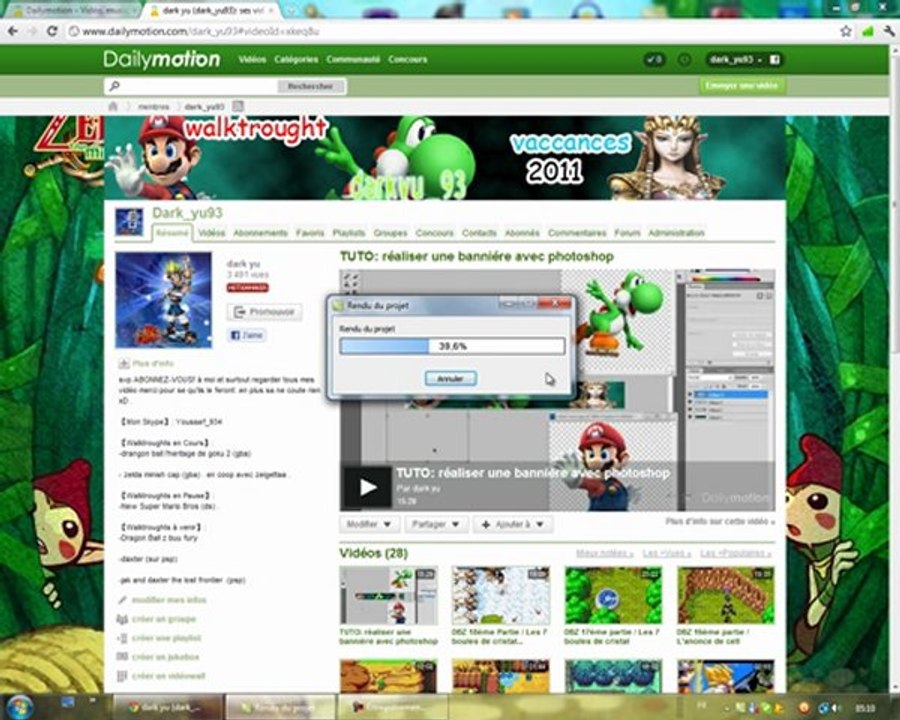Viewport: 900px width, 720px height.
Task: Open 'TUTO: réaliser une bannière' video thumbnail
Action: [389, 595]
